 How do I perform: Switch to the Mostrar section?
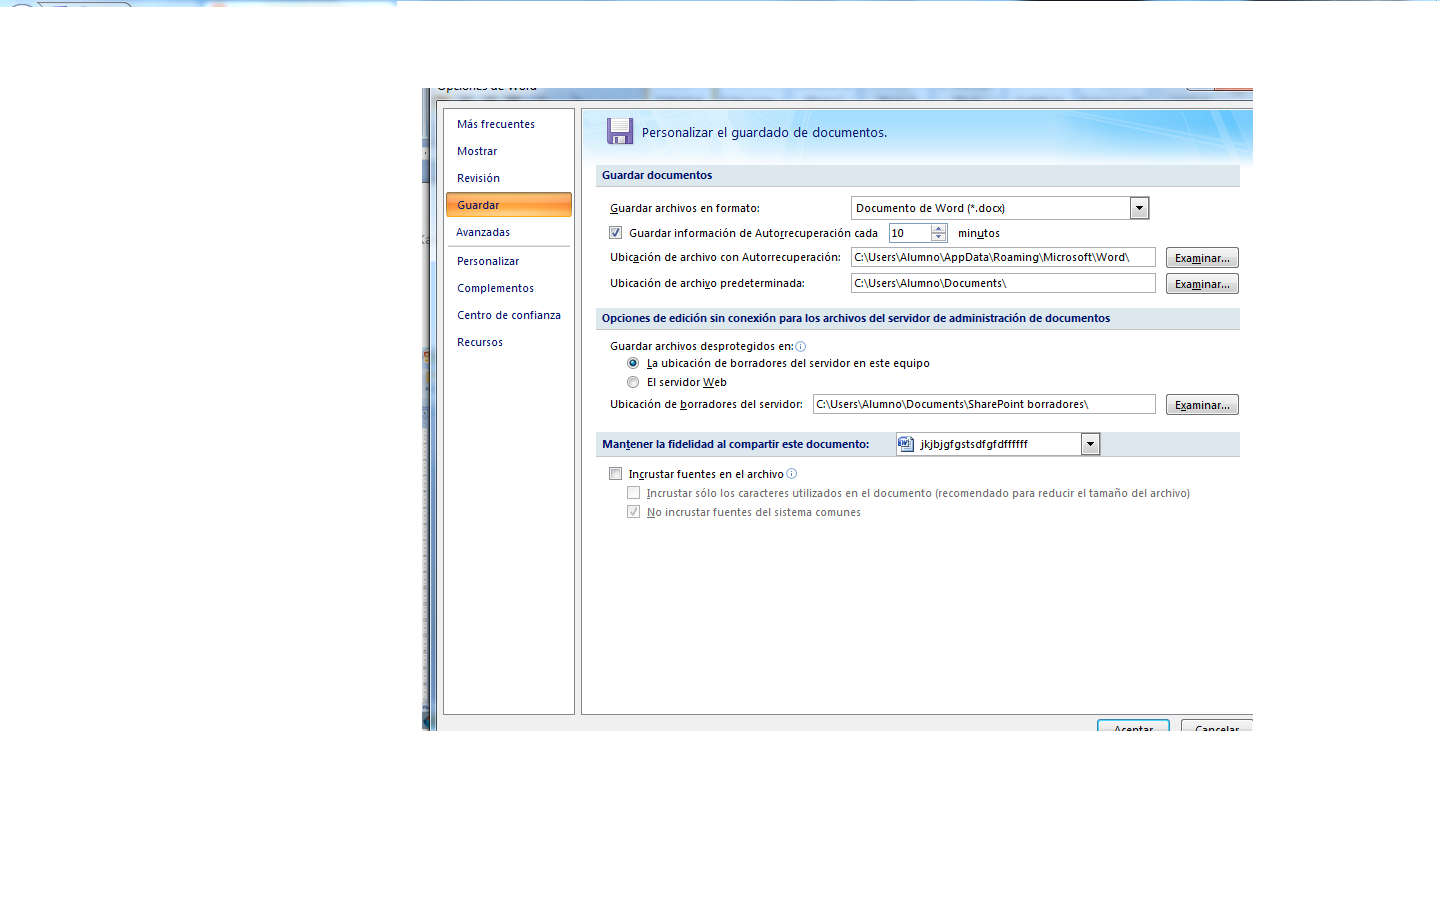point(477,150)
